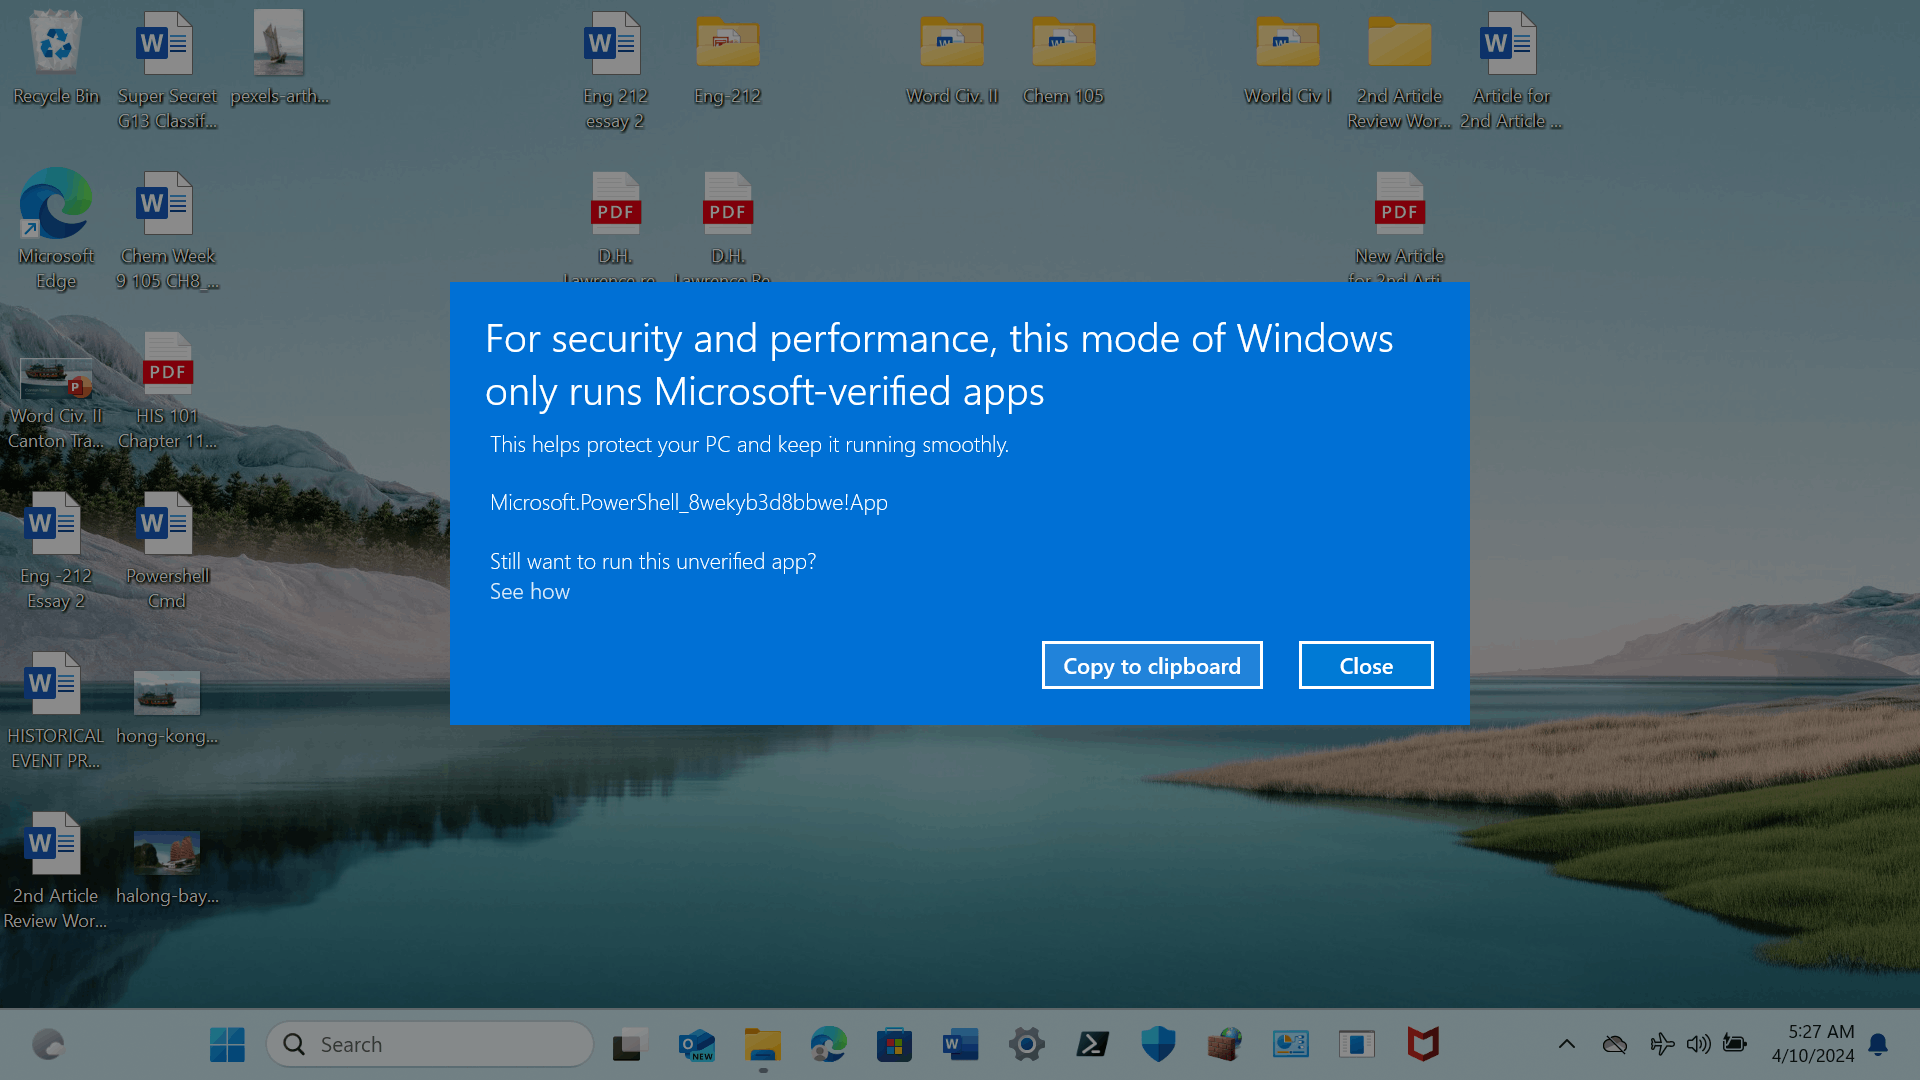
Task: Expand hidden system tray icons
Action: point(1566,1045)
